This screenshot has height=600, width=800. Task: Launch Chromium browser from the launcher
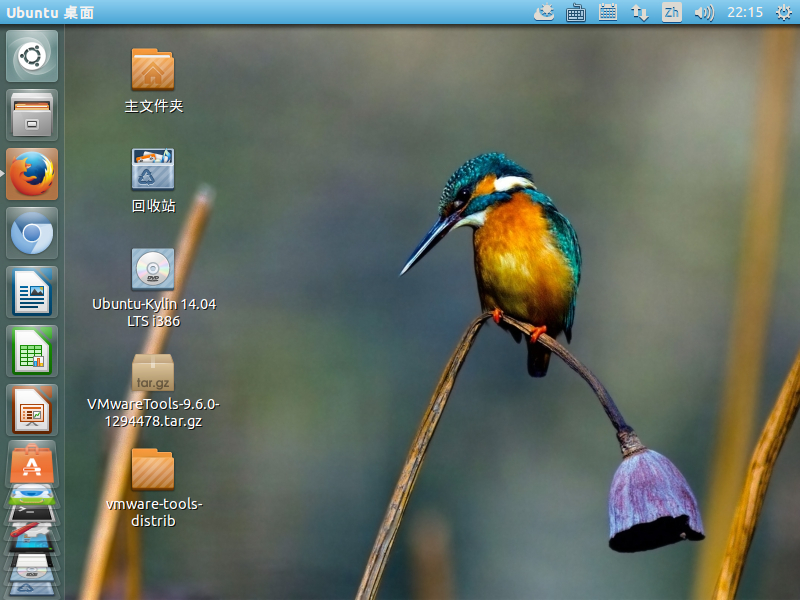tap(32, 233)
